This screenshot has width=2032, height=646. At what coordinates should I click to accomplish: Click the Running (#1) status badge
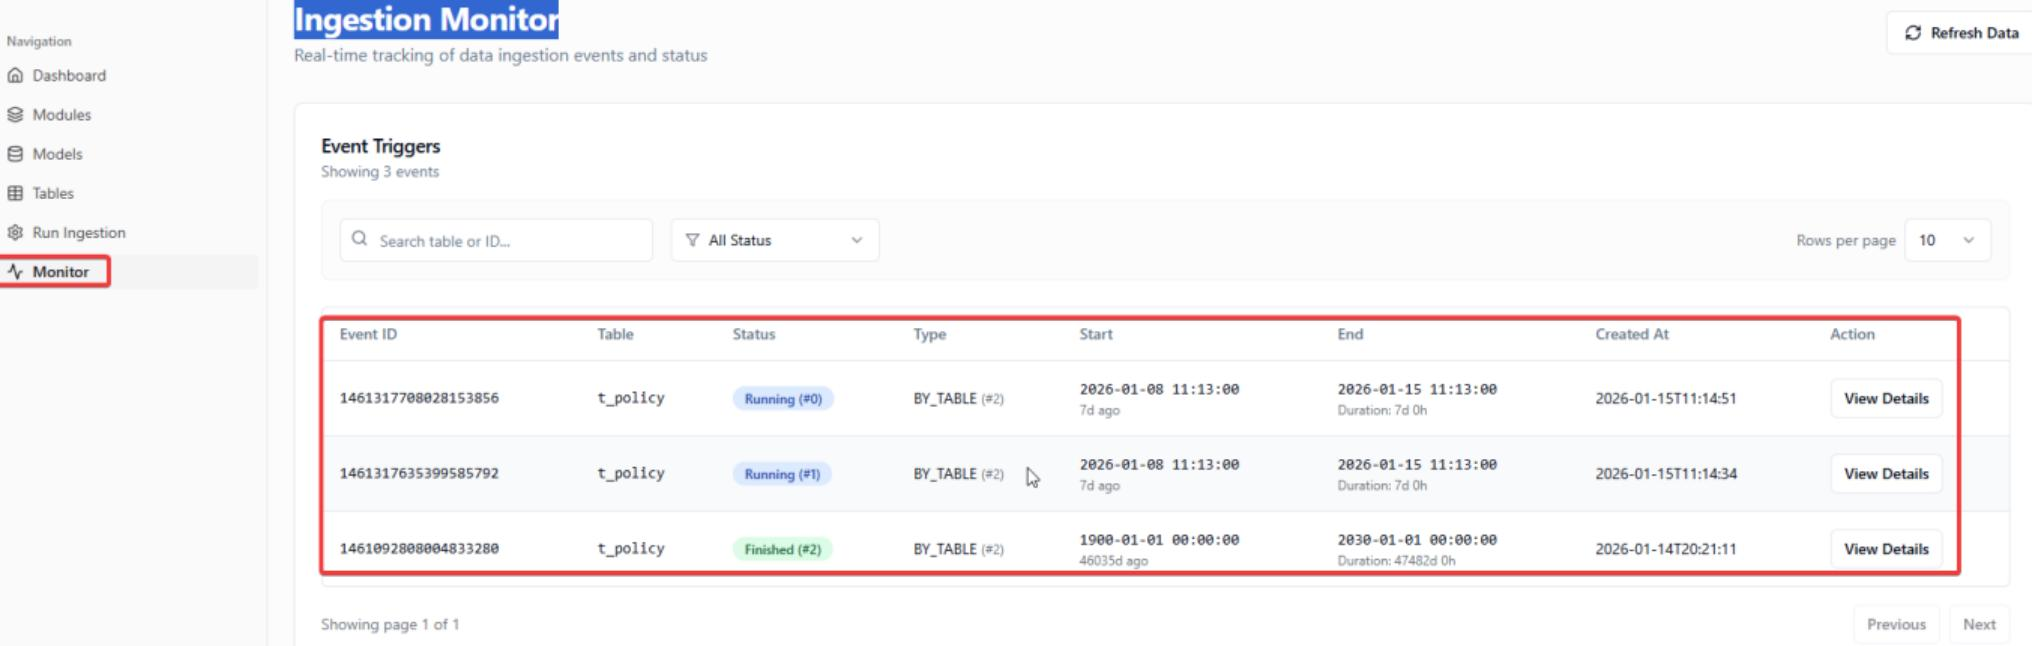[782, 474]
